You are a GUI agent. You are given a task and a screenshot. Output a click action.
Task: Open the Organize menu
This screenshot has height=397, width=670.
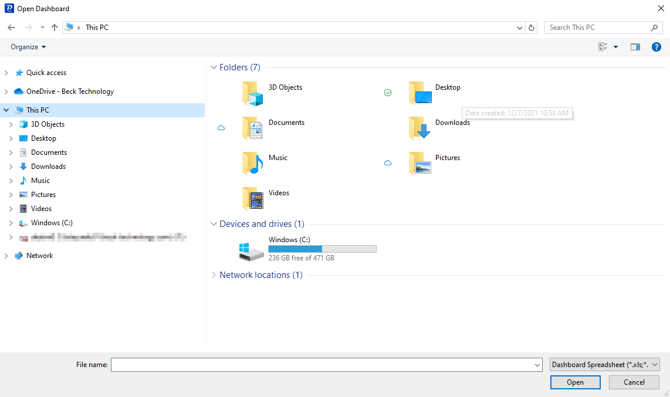point(28,47)
